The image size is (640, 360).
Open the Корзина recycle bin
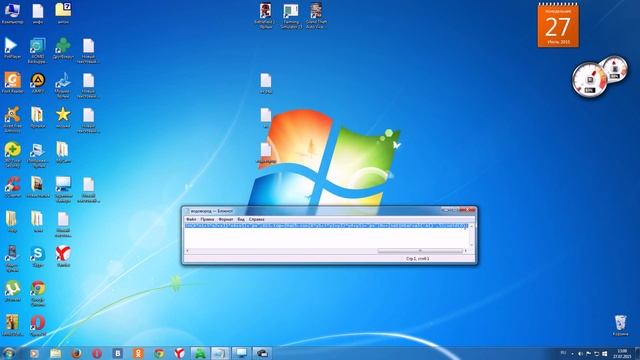[620, 325]
